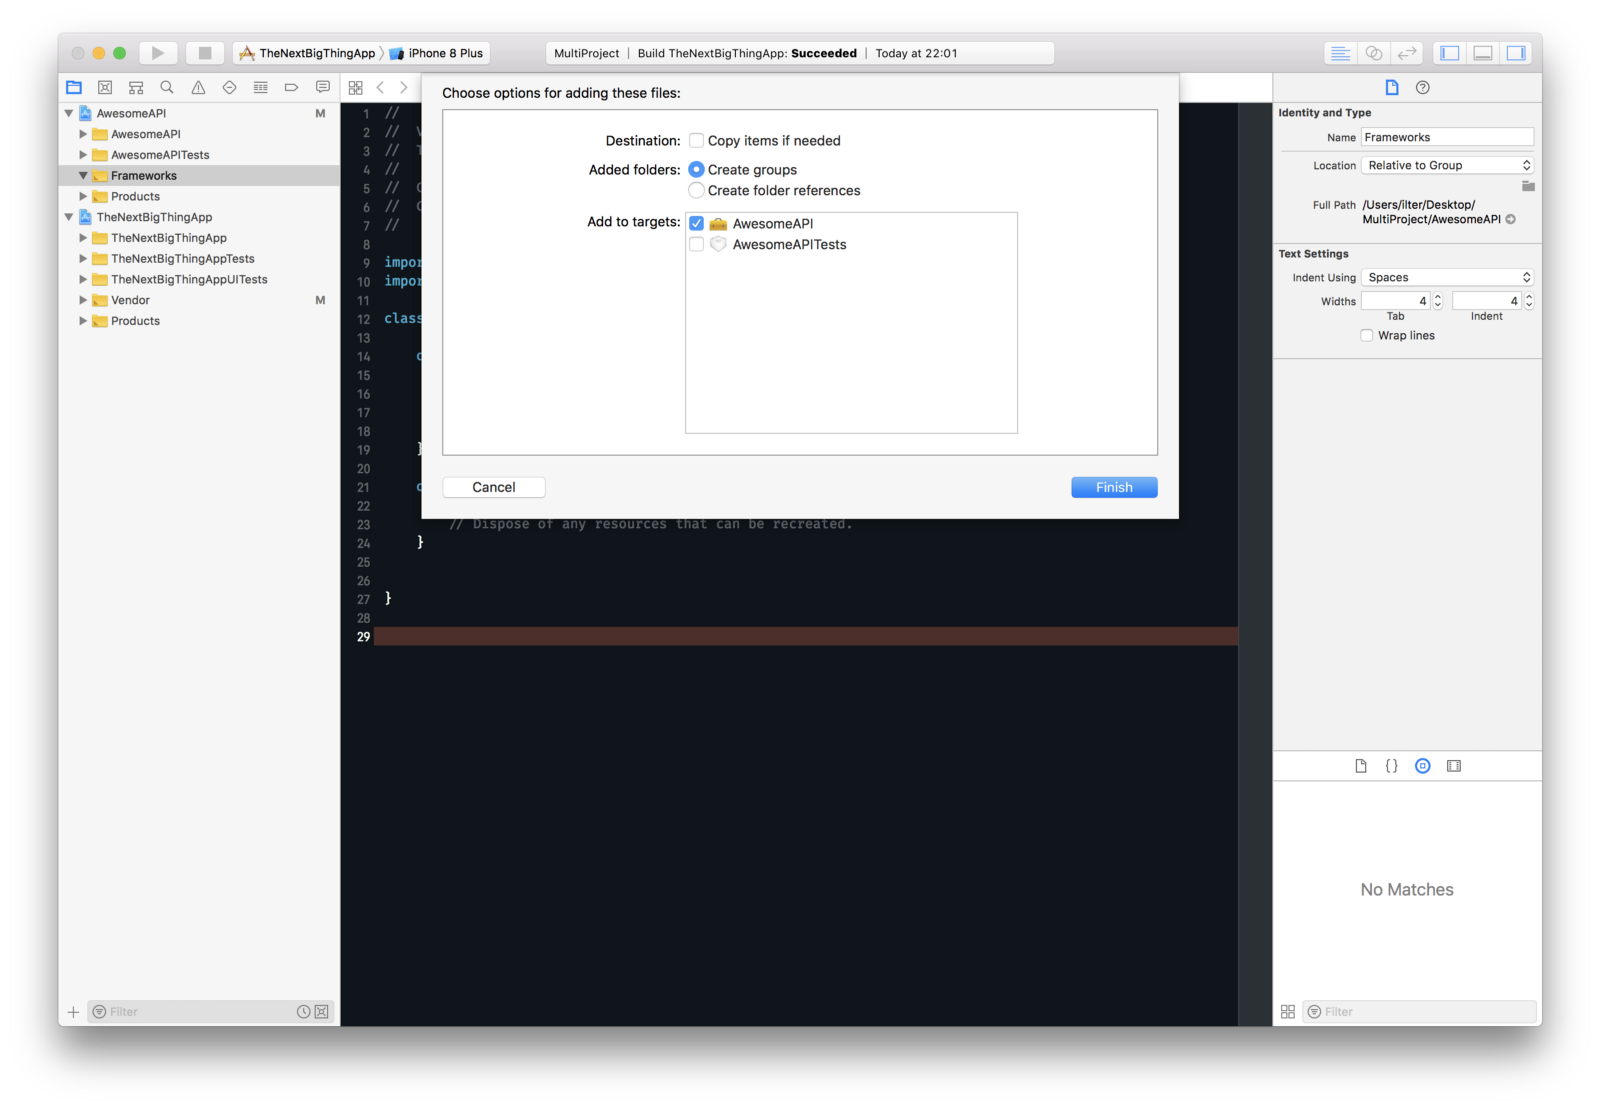This screenshot has height=1109, width=1600.
Task: Open the Find navigator magnifier icon
Action: tap(167, 87)
